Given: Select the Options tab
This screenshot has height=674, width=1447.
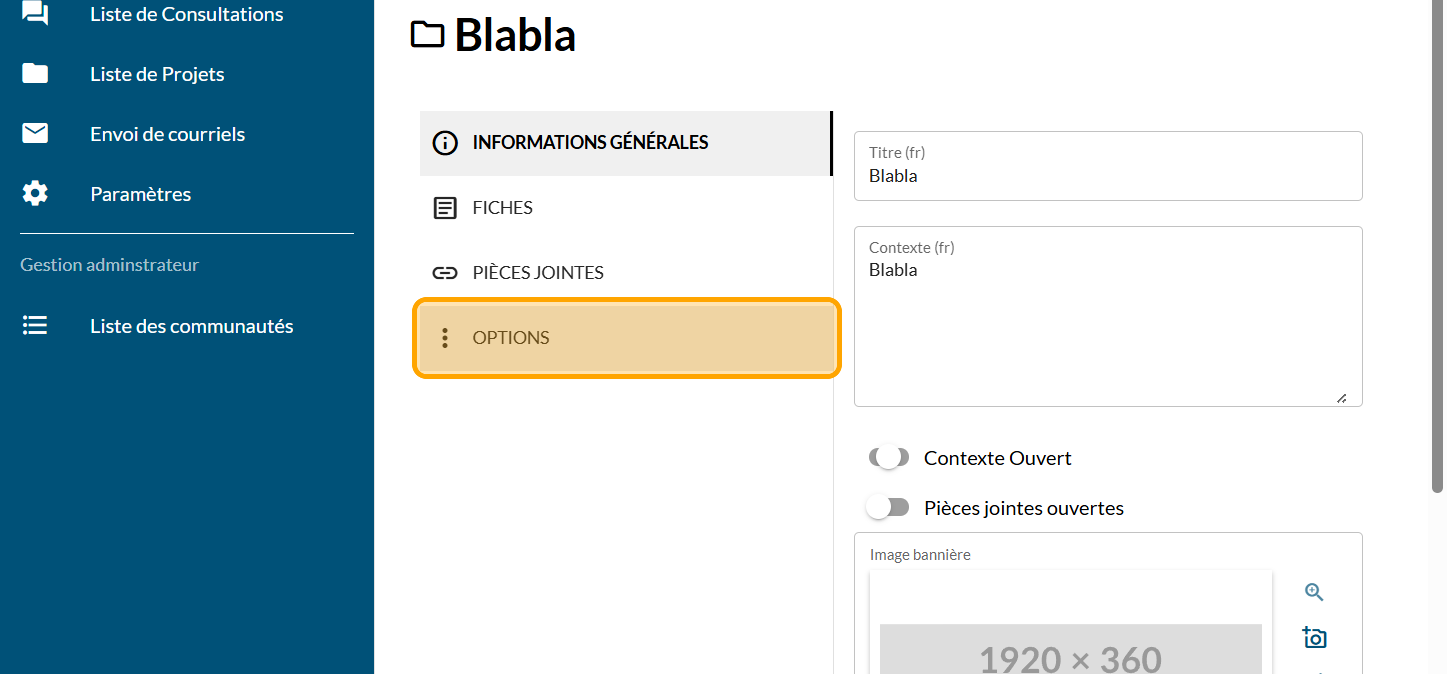Looking at the screenshot, I should pyautogui.click(x=511, y=338).
